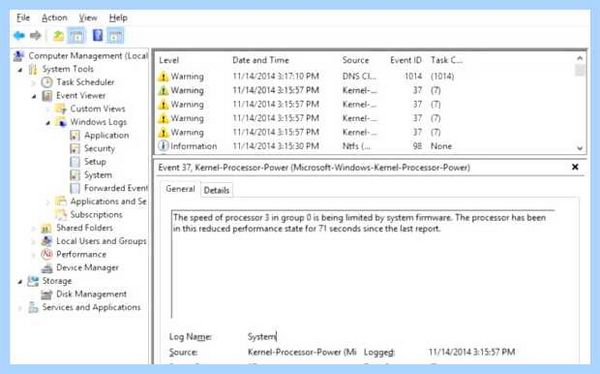Click the Application log icon

[x=75, y=136]
